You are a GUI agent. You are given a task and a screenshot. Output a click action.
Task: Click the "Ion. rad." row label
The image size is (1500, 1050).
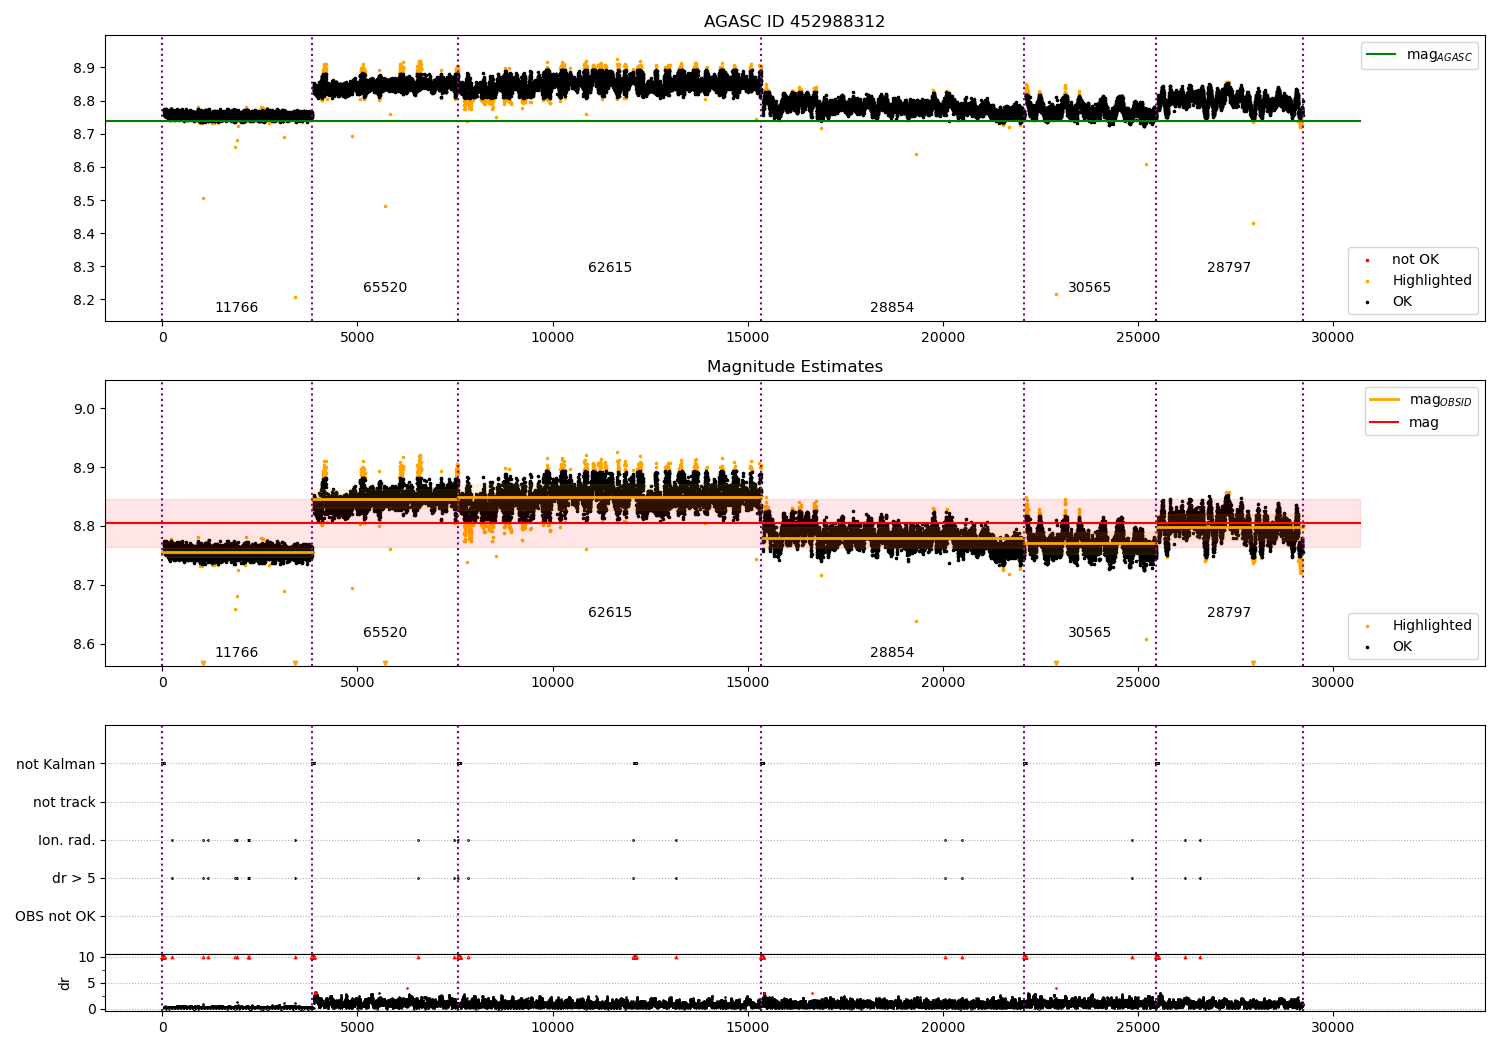tap(67, 840)
